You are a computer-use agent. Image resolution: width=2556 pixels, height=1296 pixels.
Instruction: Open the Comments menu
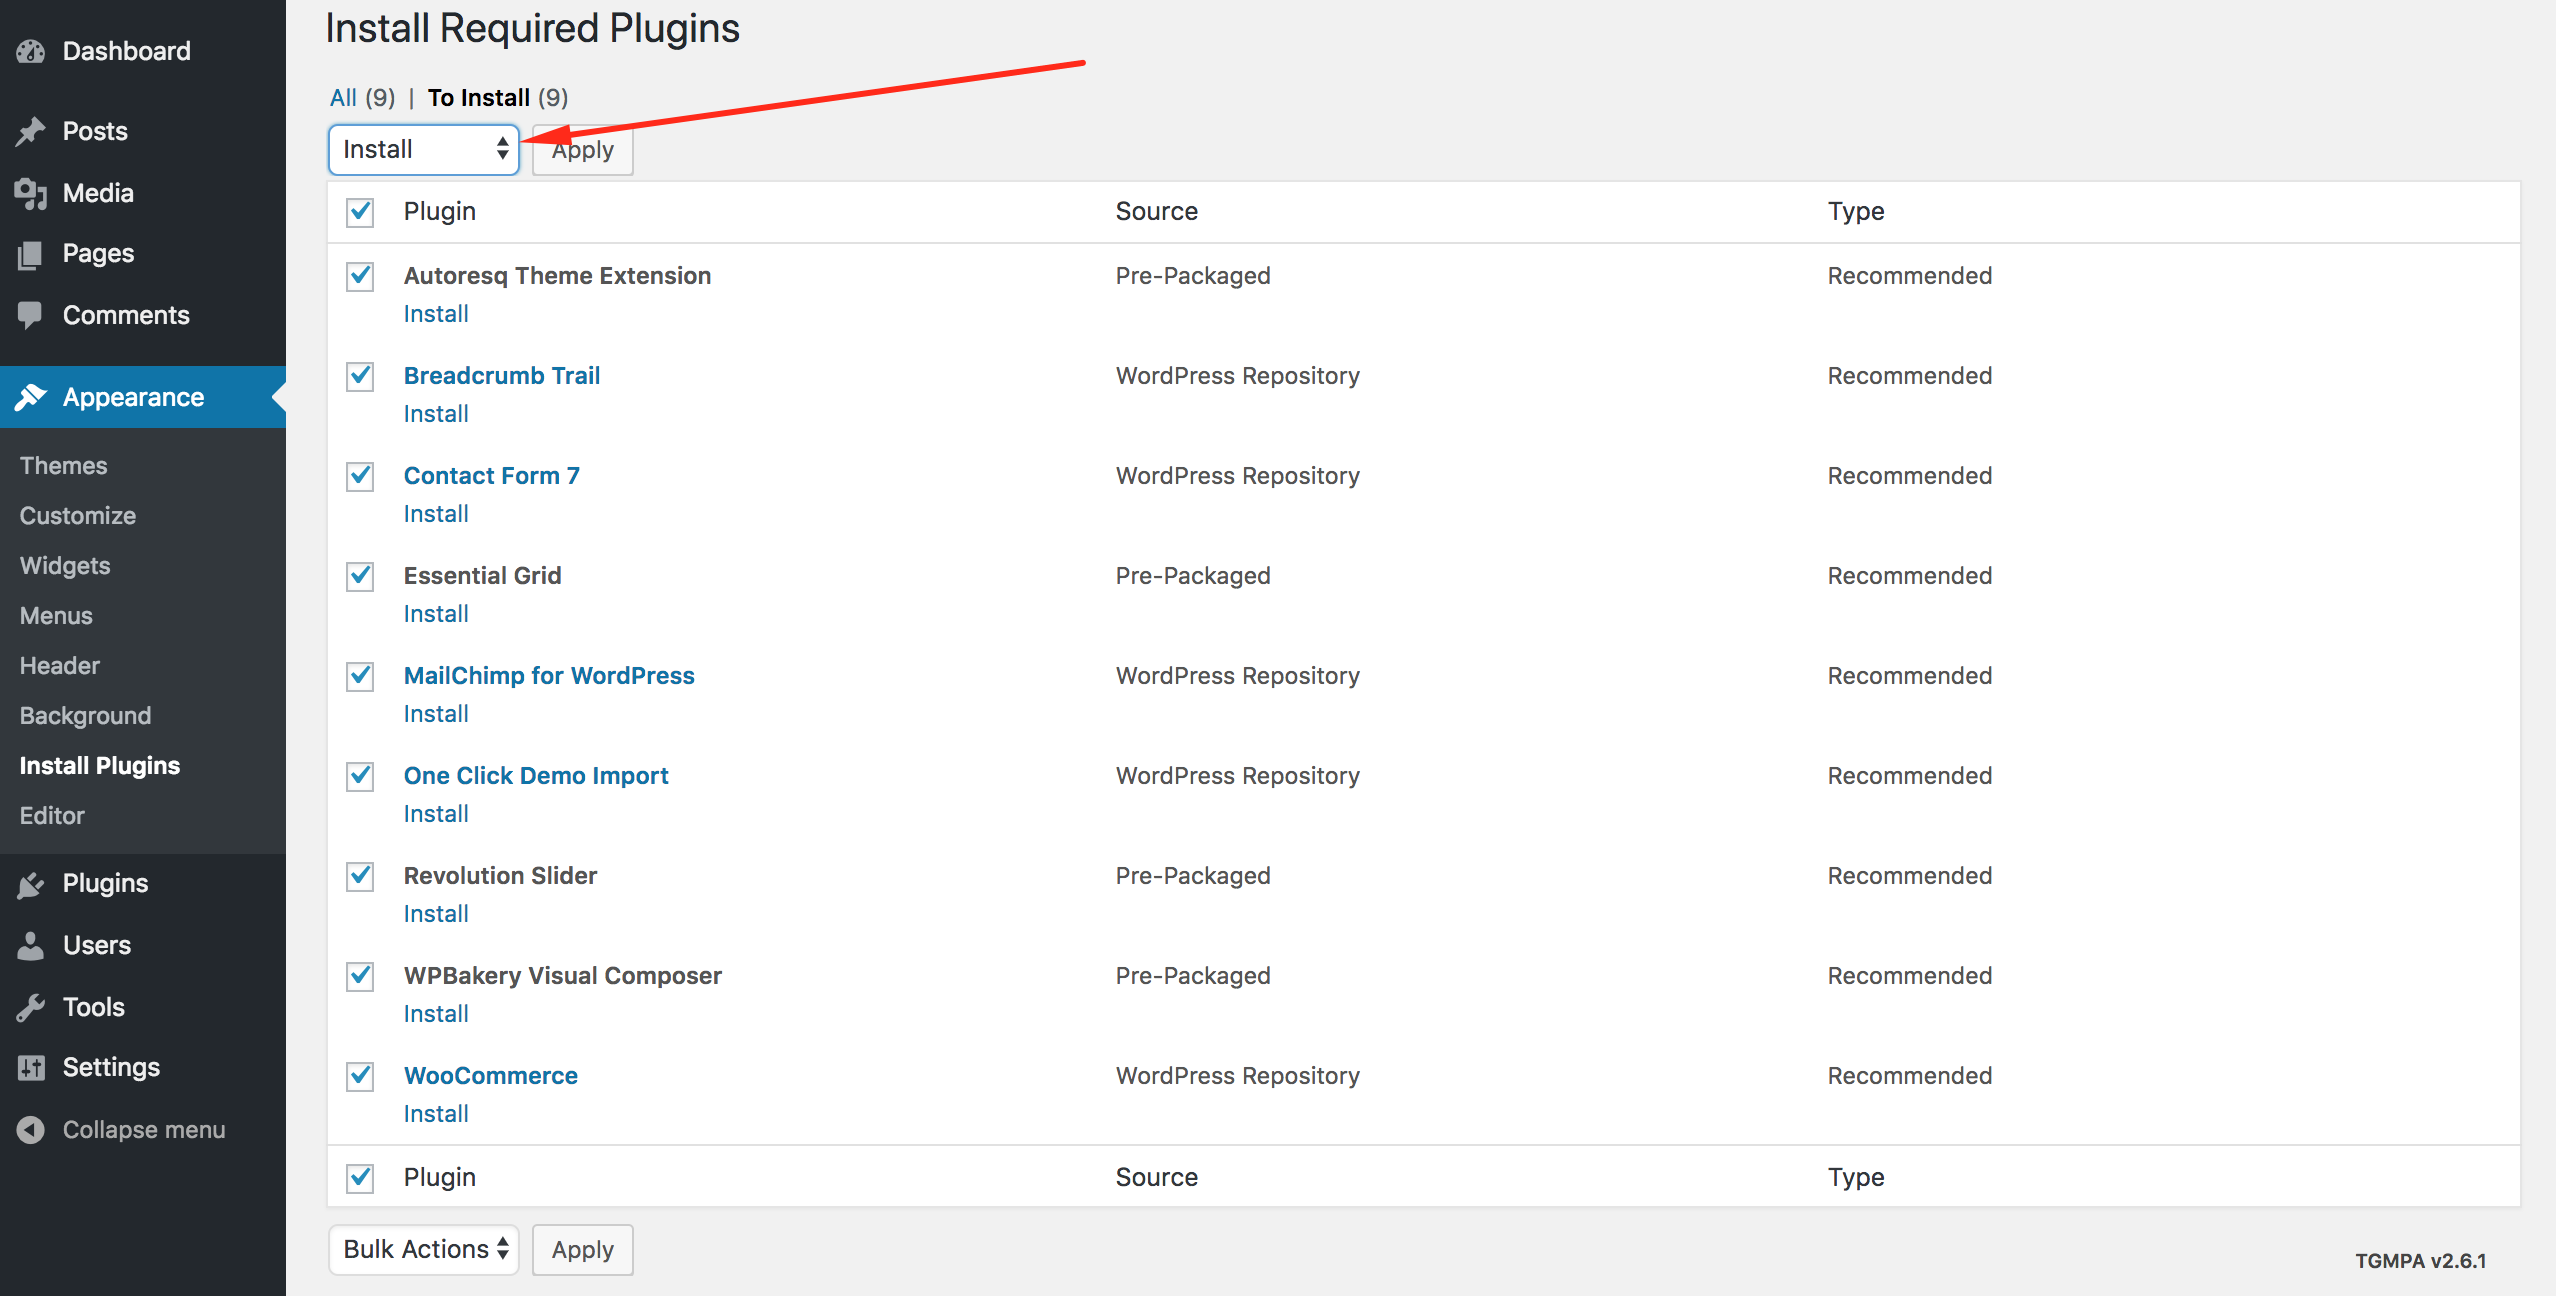143,315
